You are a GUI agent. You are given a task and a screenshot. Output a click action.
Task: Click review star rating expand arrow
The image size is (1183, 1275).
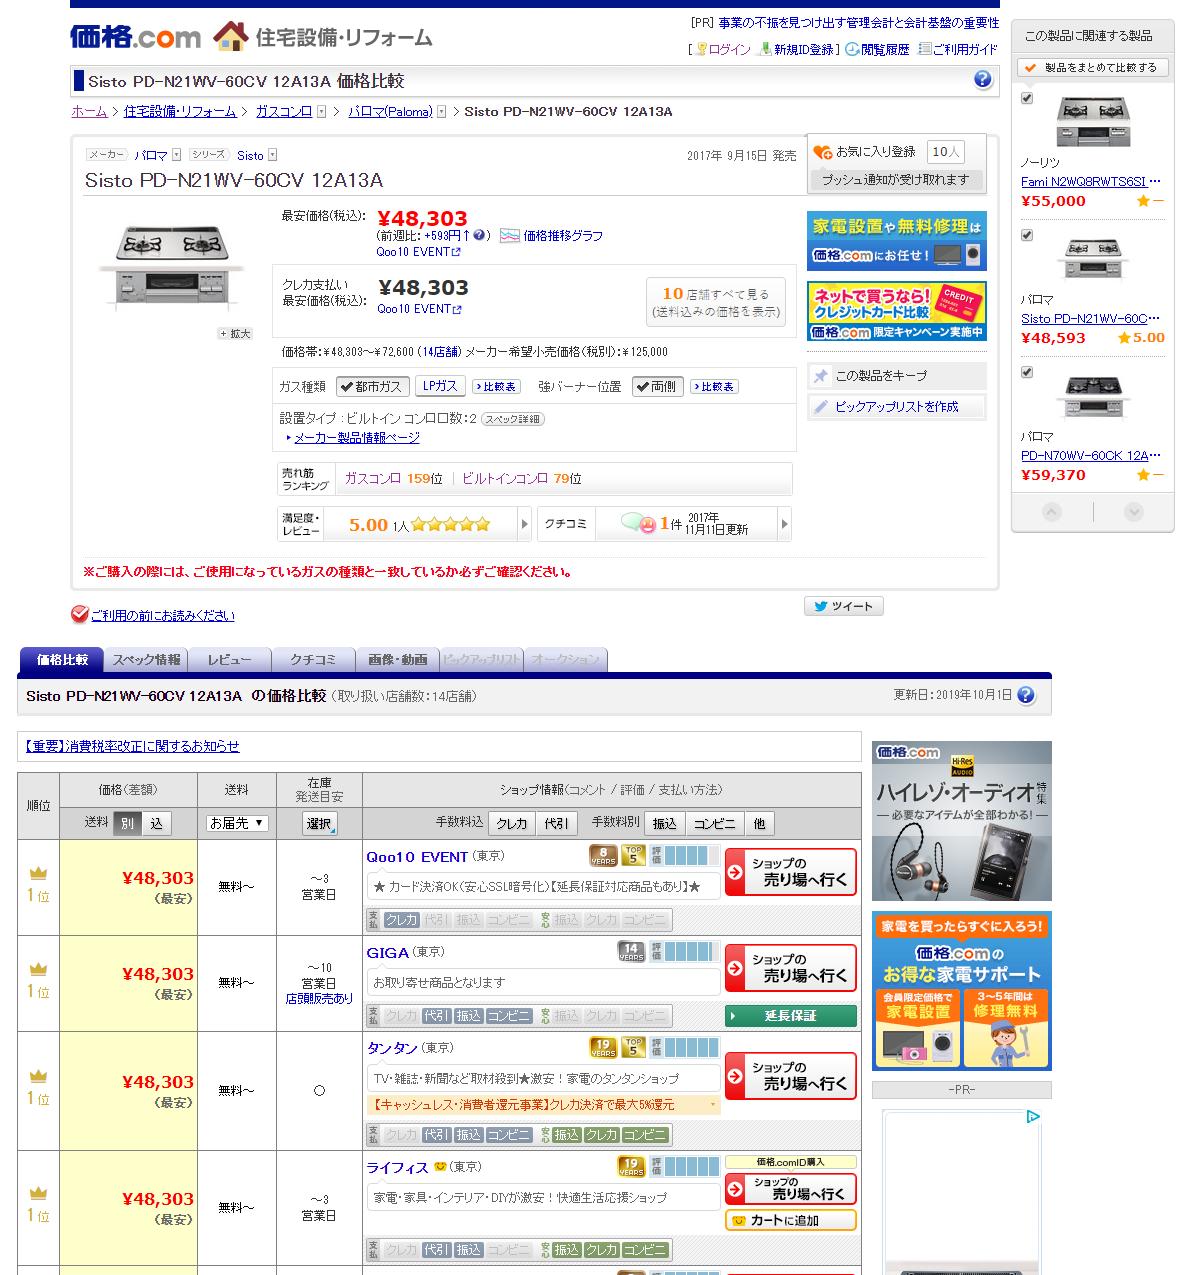[524, 524]
